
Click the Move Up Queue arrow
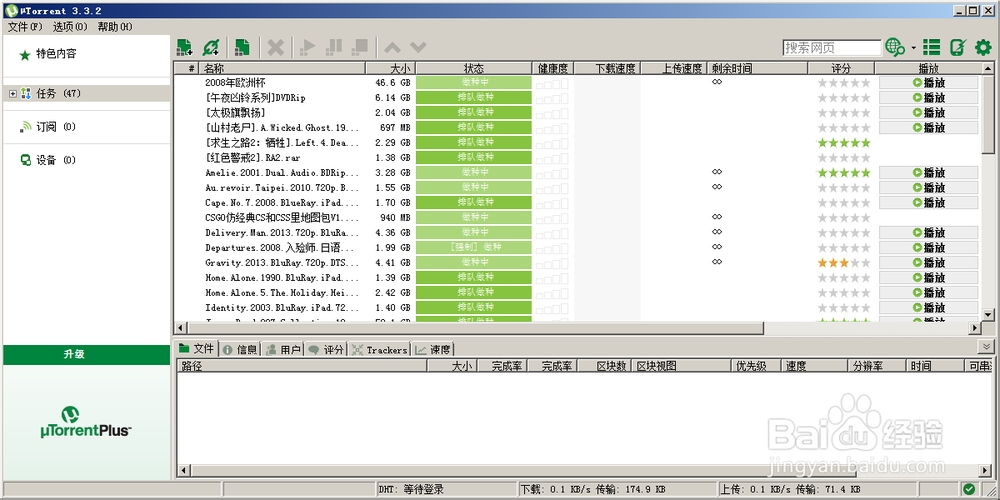coord(392,47)
